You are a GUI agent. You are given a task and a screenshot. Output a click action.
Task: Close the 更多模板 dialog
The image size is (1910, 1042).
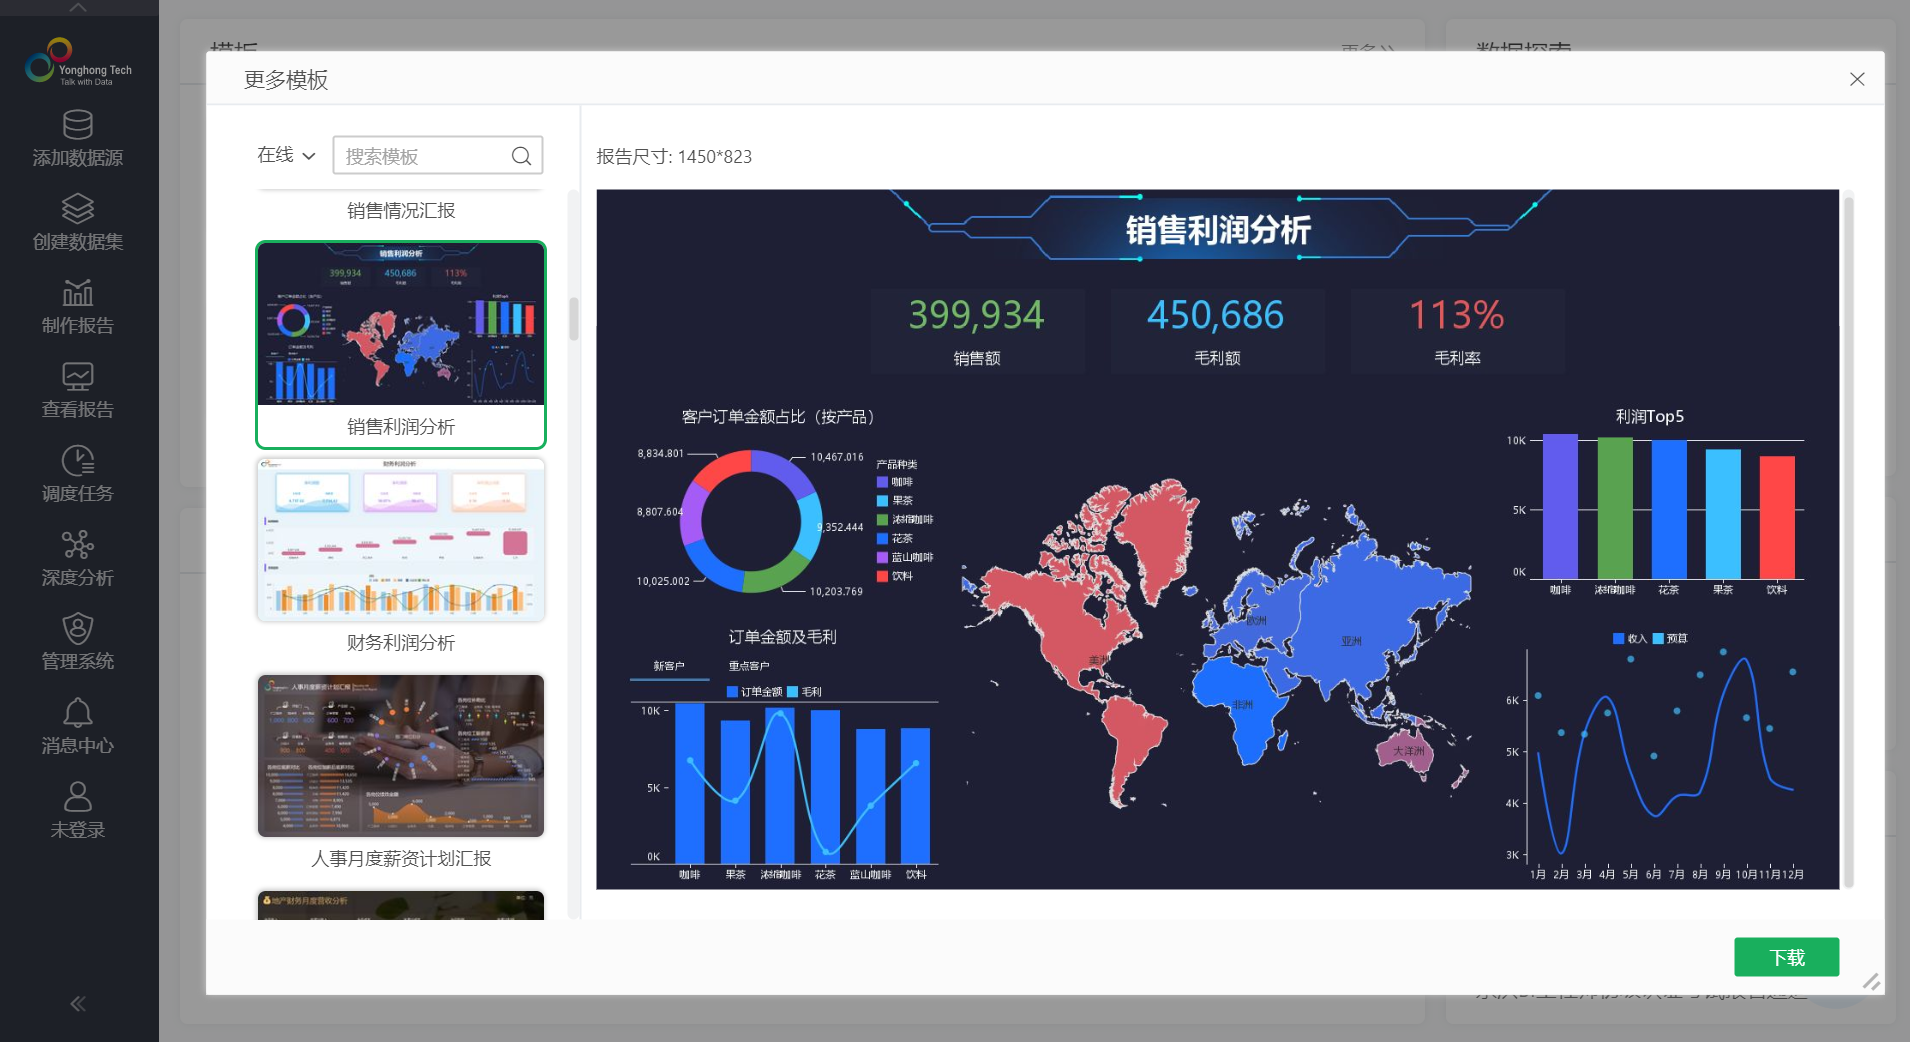(x=1857, y=79)
